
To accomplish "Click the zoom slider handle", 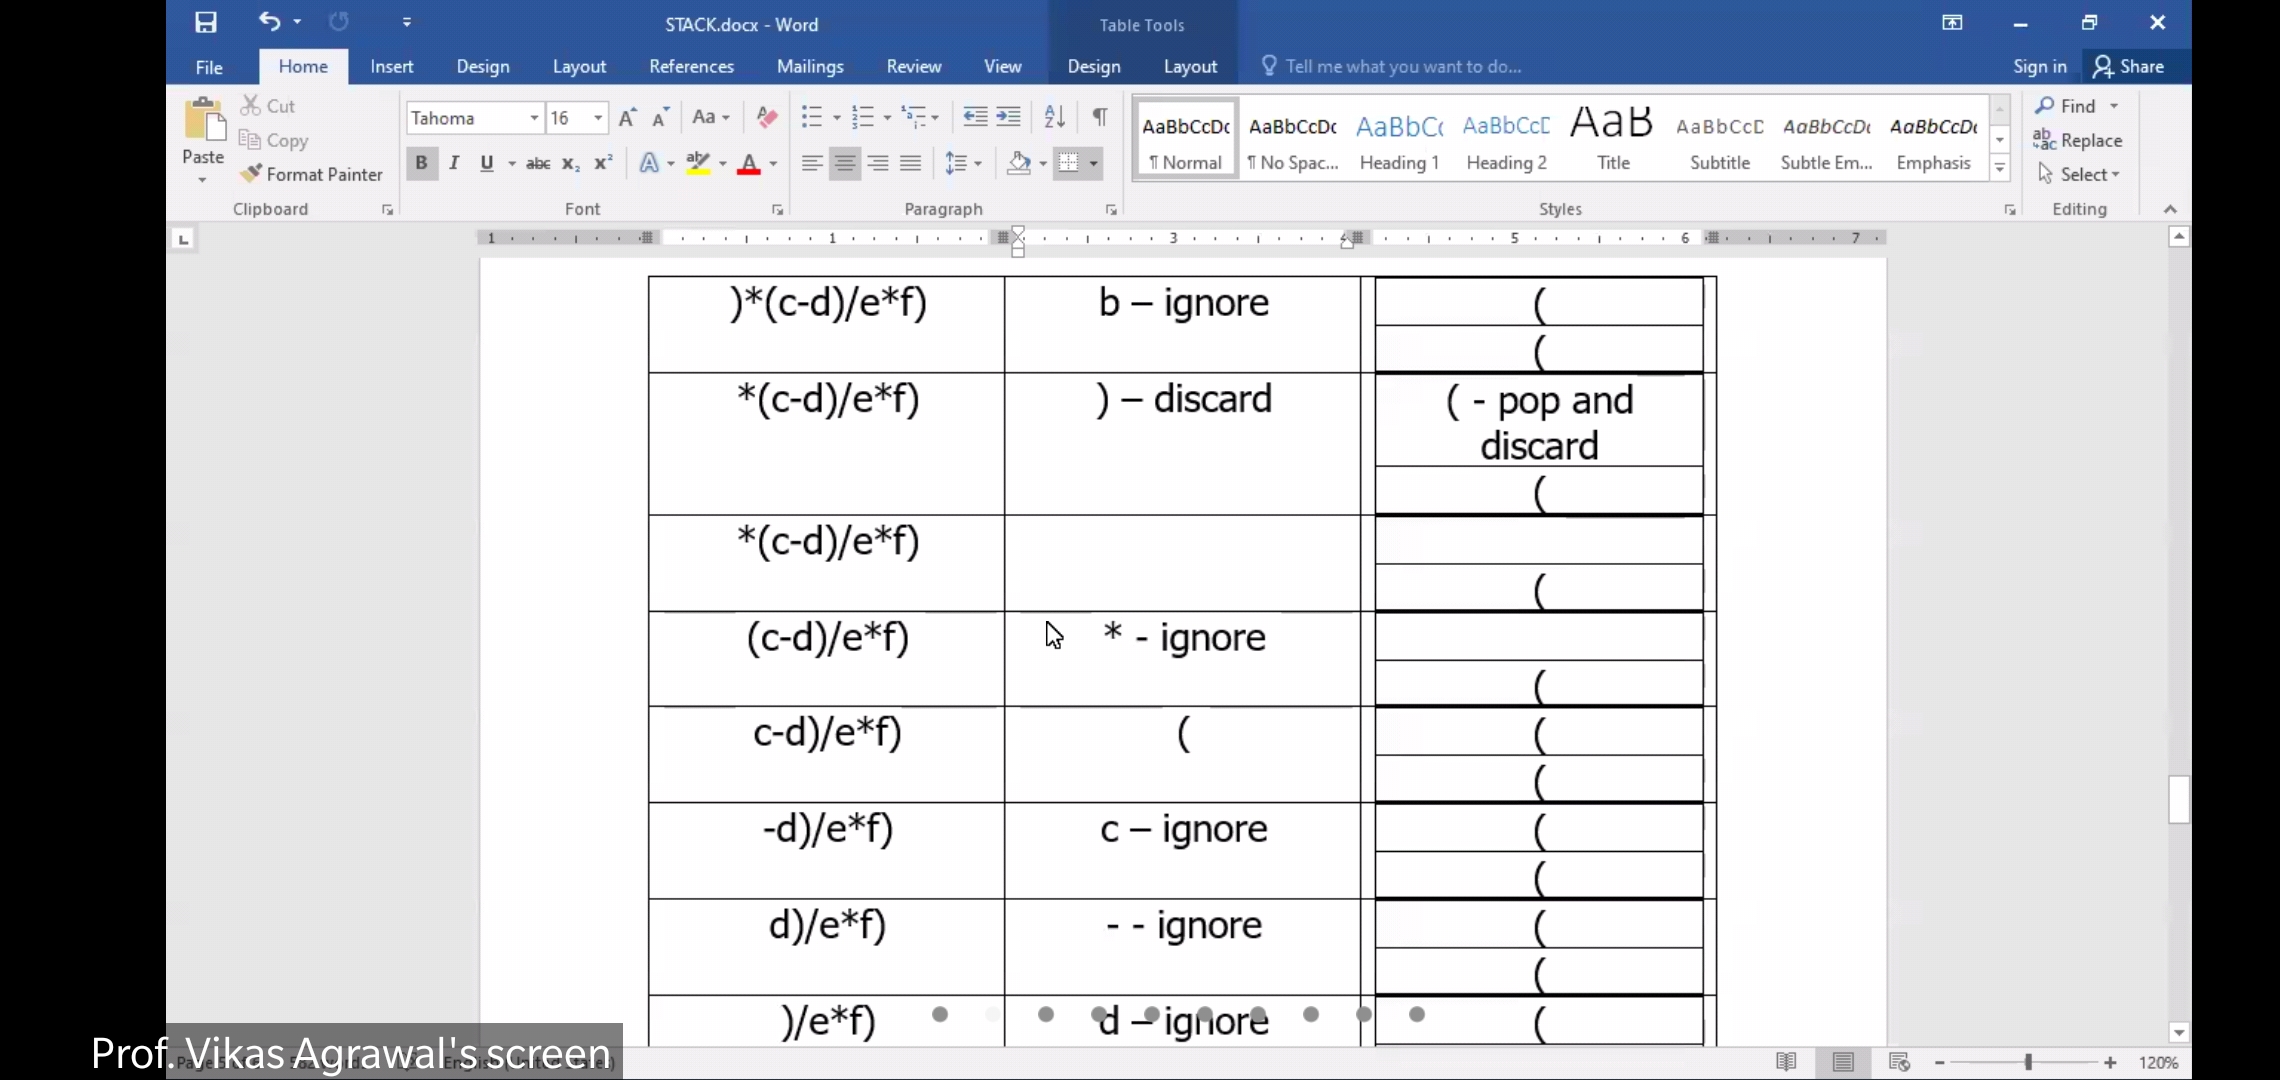I will (2028, 1062).
